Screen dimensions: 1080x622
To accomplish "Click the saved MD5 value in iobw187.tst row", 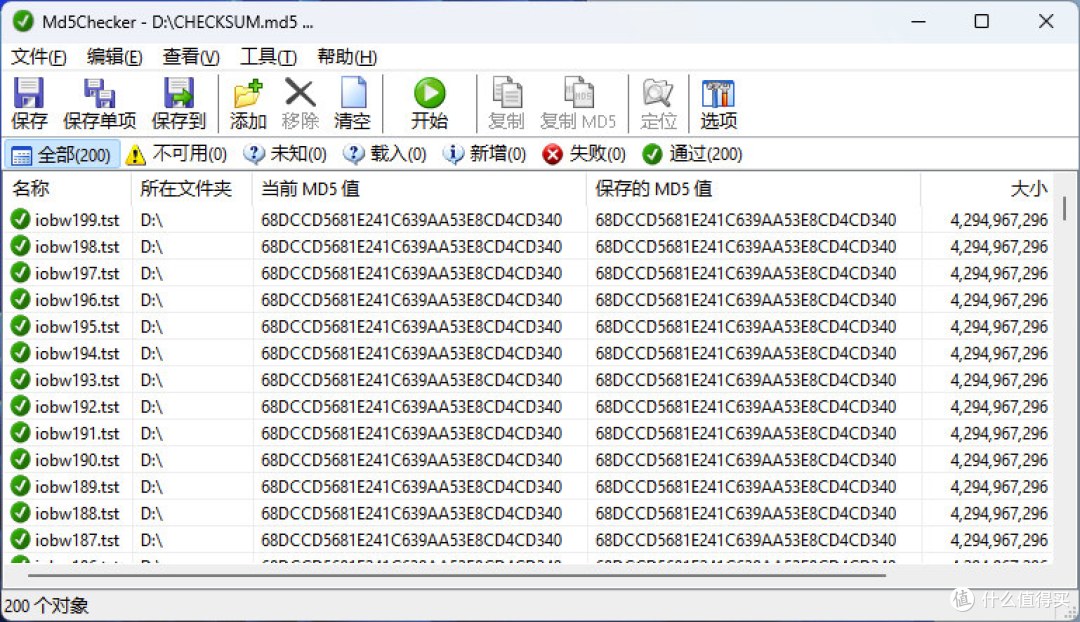I will click(745, 539).
